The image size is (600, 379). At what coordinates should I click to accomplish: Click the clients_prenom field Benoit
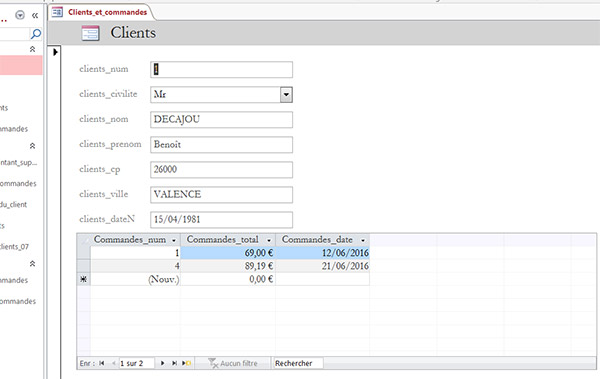(222, 145)
